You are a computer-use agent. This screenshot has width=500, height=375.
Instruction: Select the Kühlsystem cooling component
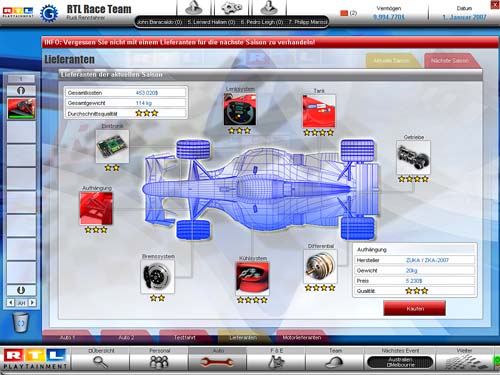tap(252, 279)
